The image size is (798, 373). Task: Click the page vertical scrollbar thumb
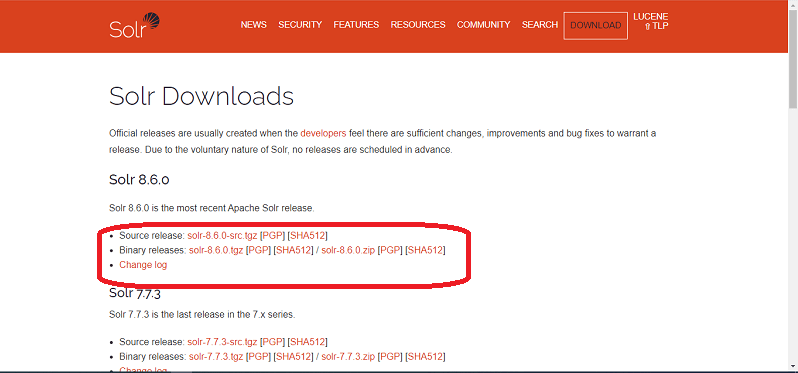pos(792,60)
